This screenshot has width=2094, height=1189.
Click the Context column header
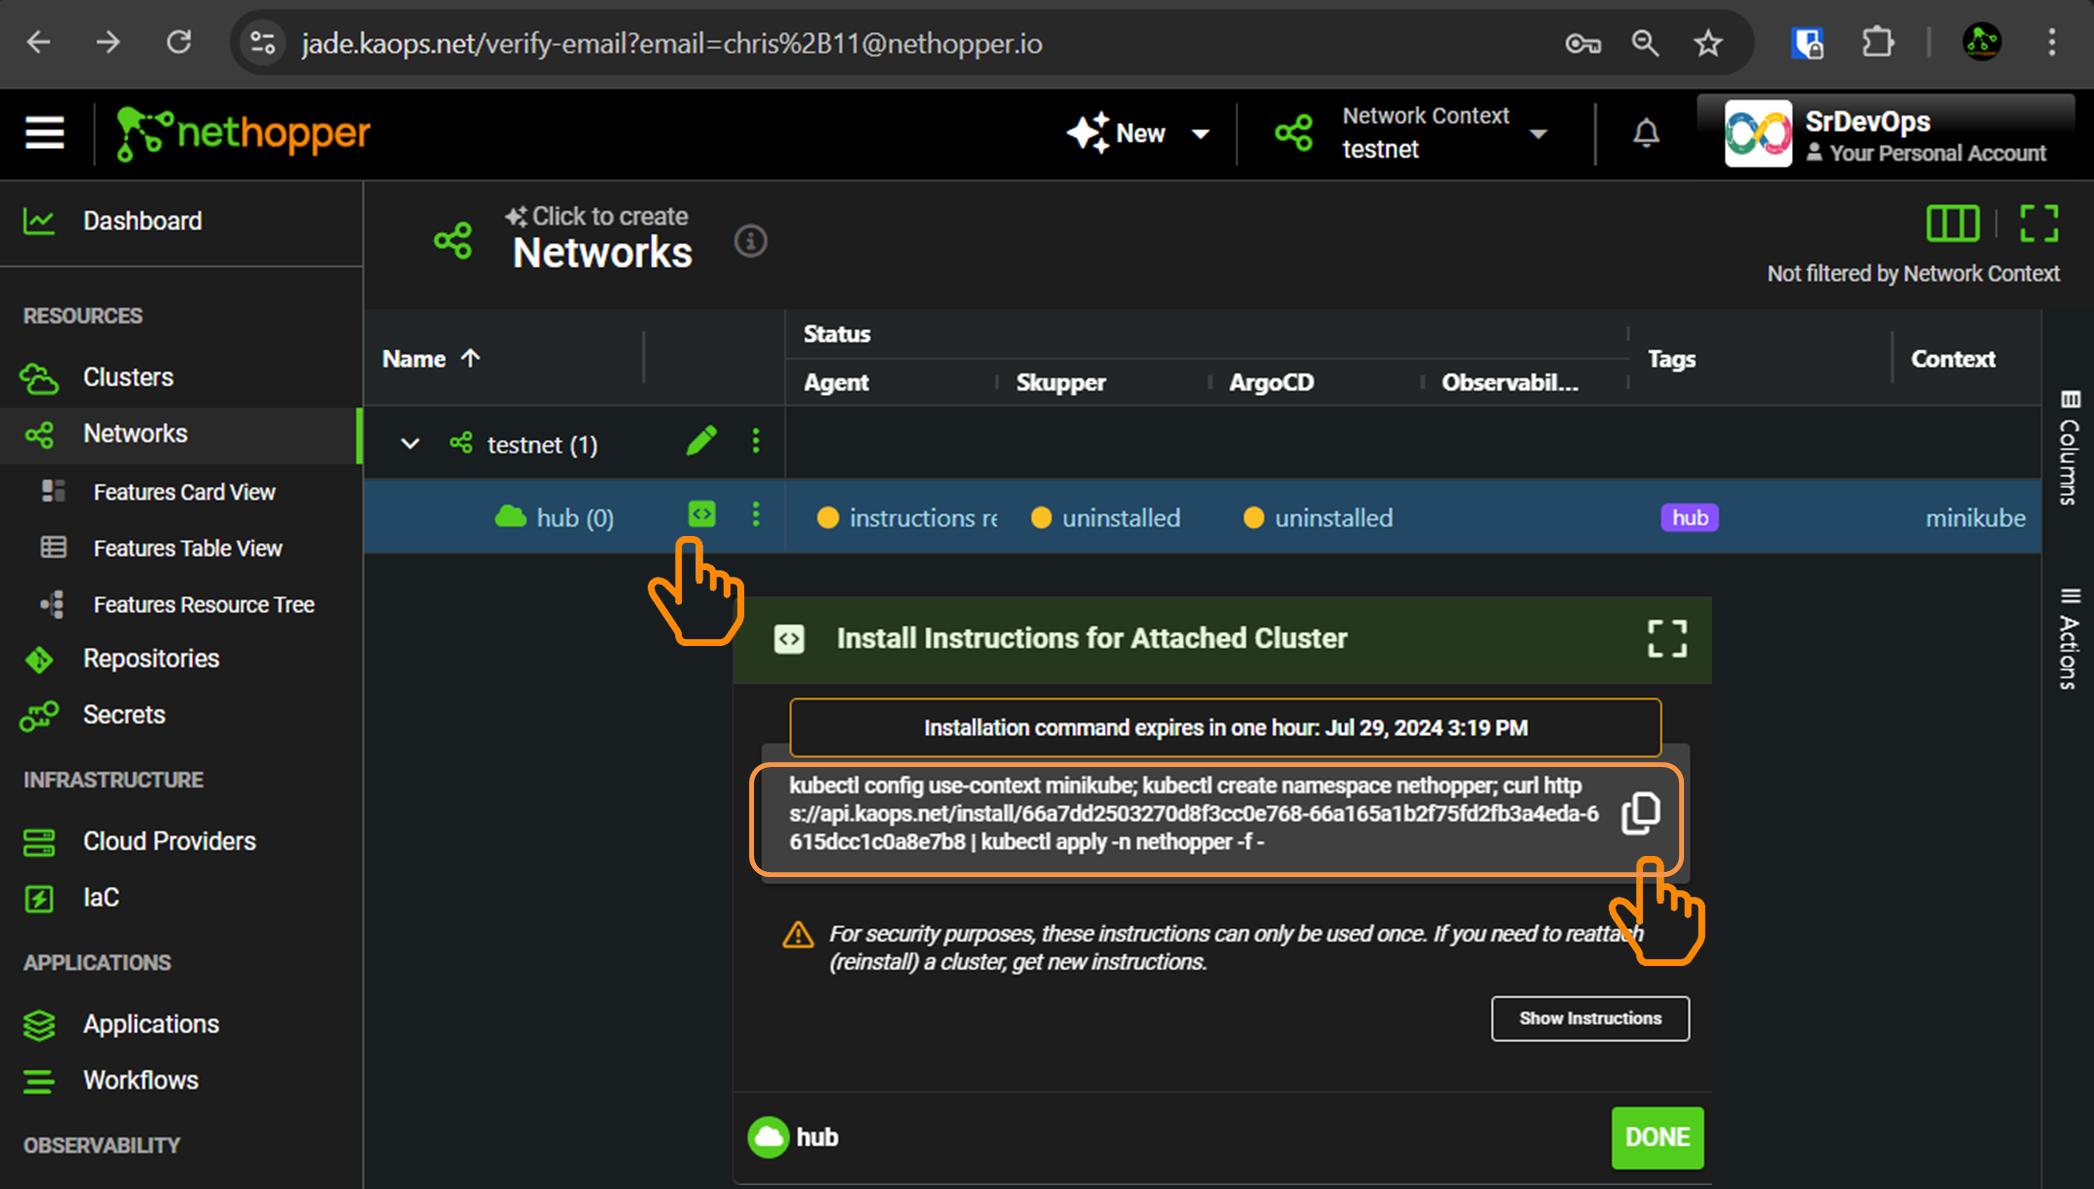(x=1953, y=358)
